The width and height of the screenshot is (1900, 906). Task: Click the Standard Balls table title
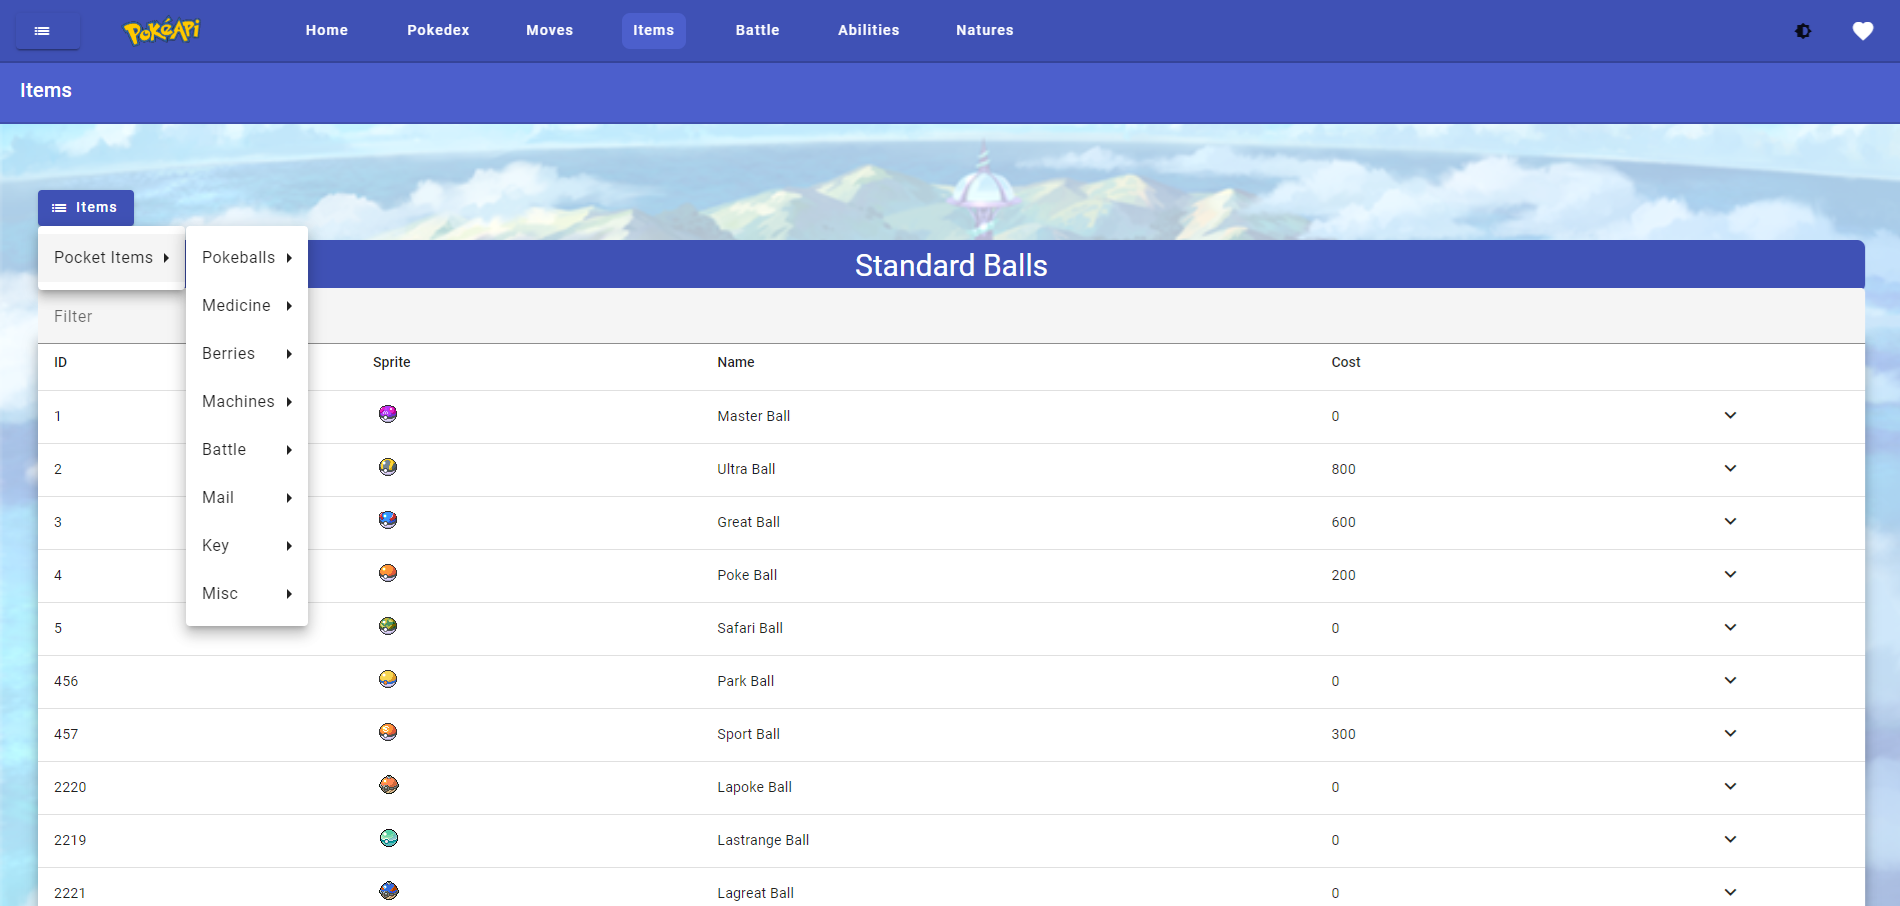[x=951, y=266]
